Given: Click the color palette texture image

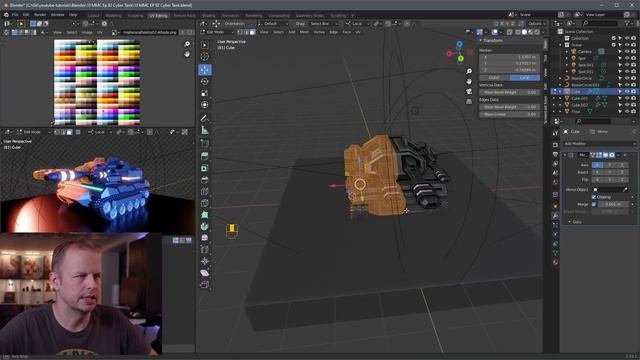Looking at the screenshot, I should [x=97, y=82].
